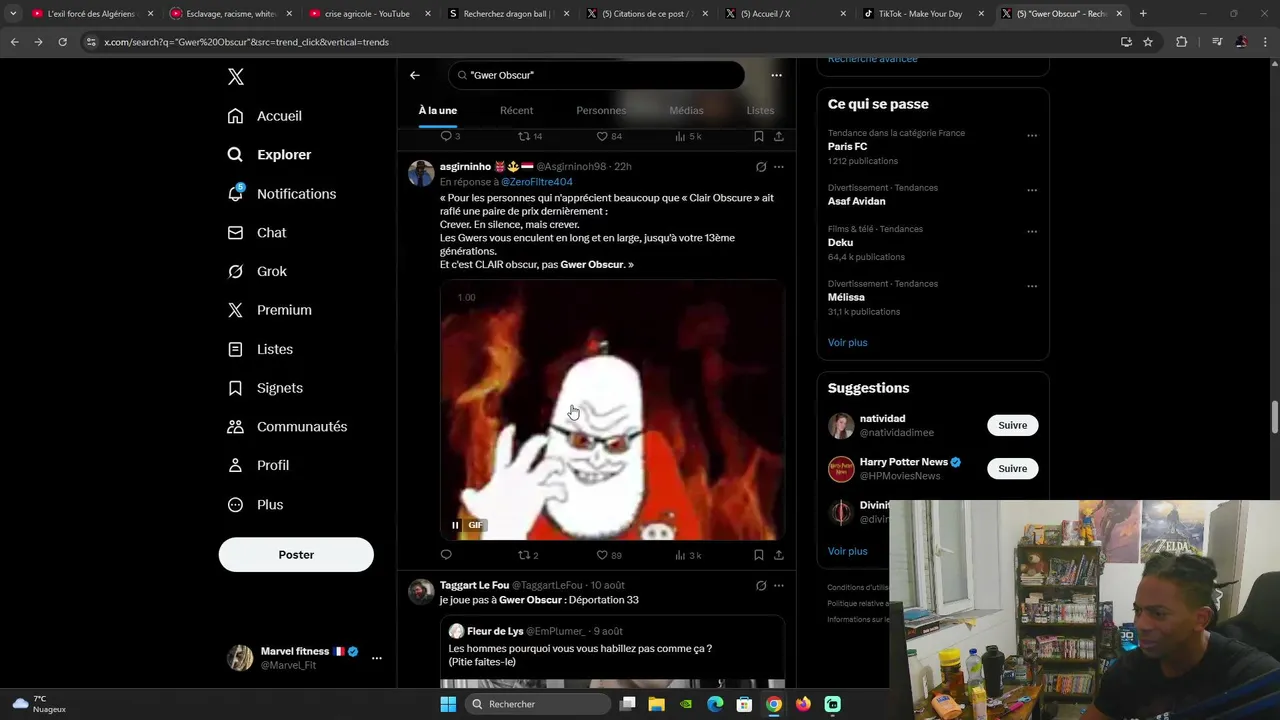This screenshot has width=1280, height=720.
Task: Share asgirninho post
Action: 779,555
